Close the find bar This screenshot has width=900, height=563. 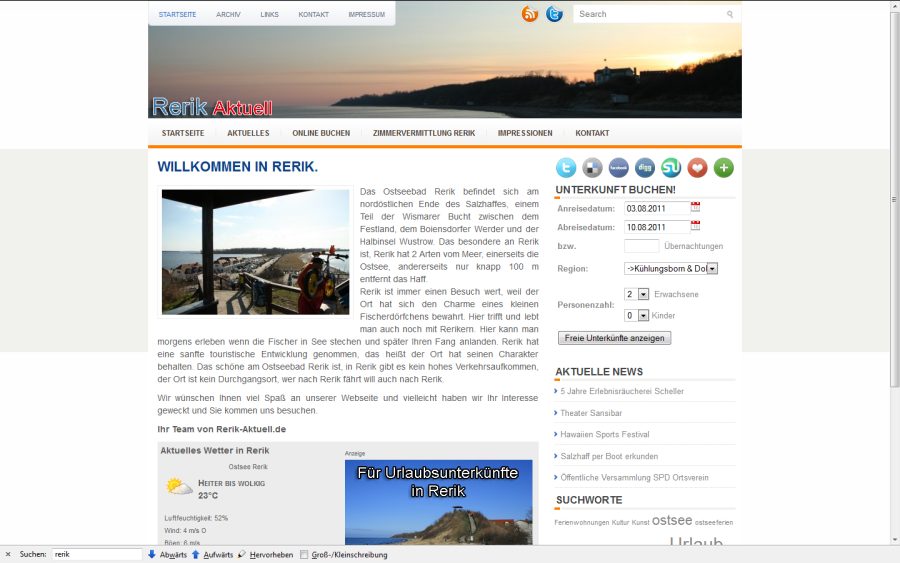(8, 554)
